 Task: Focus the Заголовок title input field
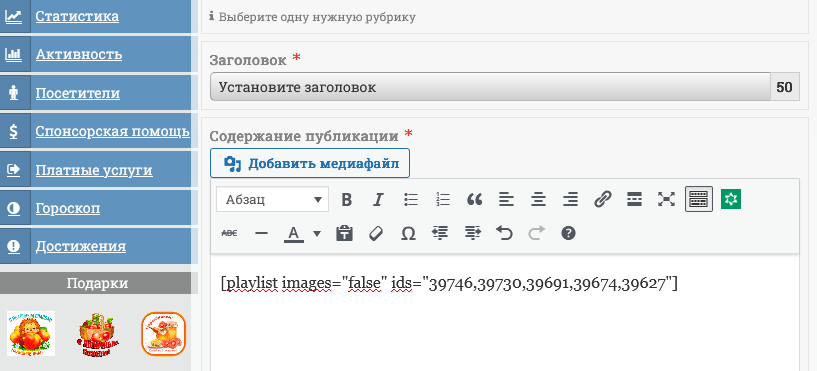coord(490,87)
